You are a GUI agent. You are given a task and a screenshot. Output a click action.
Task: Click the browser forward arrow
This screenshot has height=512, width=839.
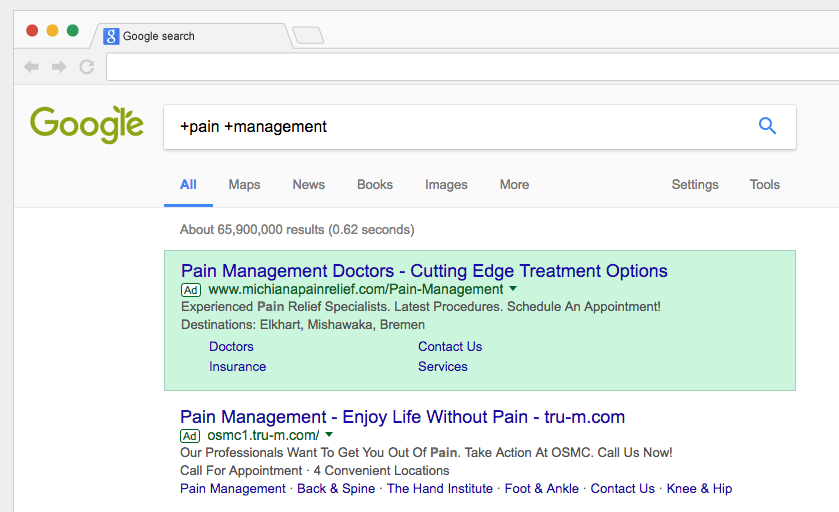tap(59, 67)
